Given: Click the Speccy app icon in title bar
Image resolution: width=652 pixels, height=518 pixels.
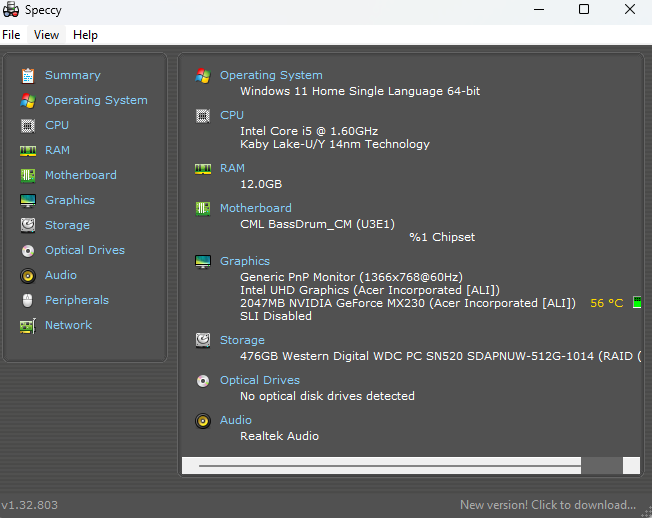Looking at the screenshot, I should (x=11, y=10).
